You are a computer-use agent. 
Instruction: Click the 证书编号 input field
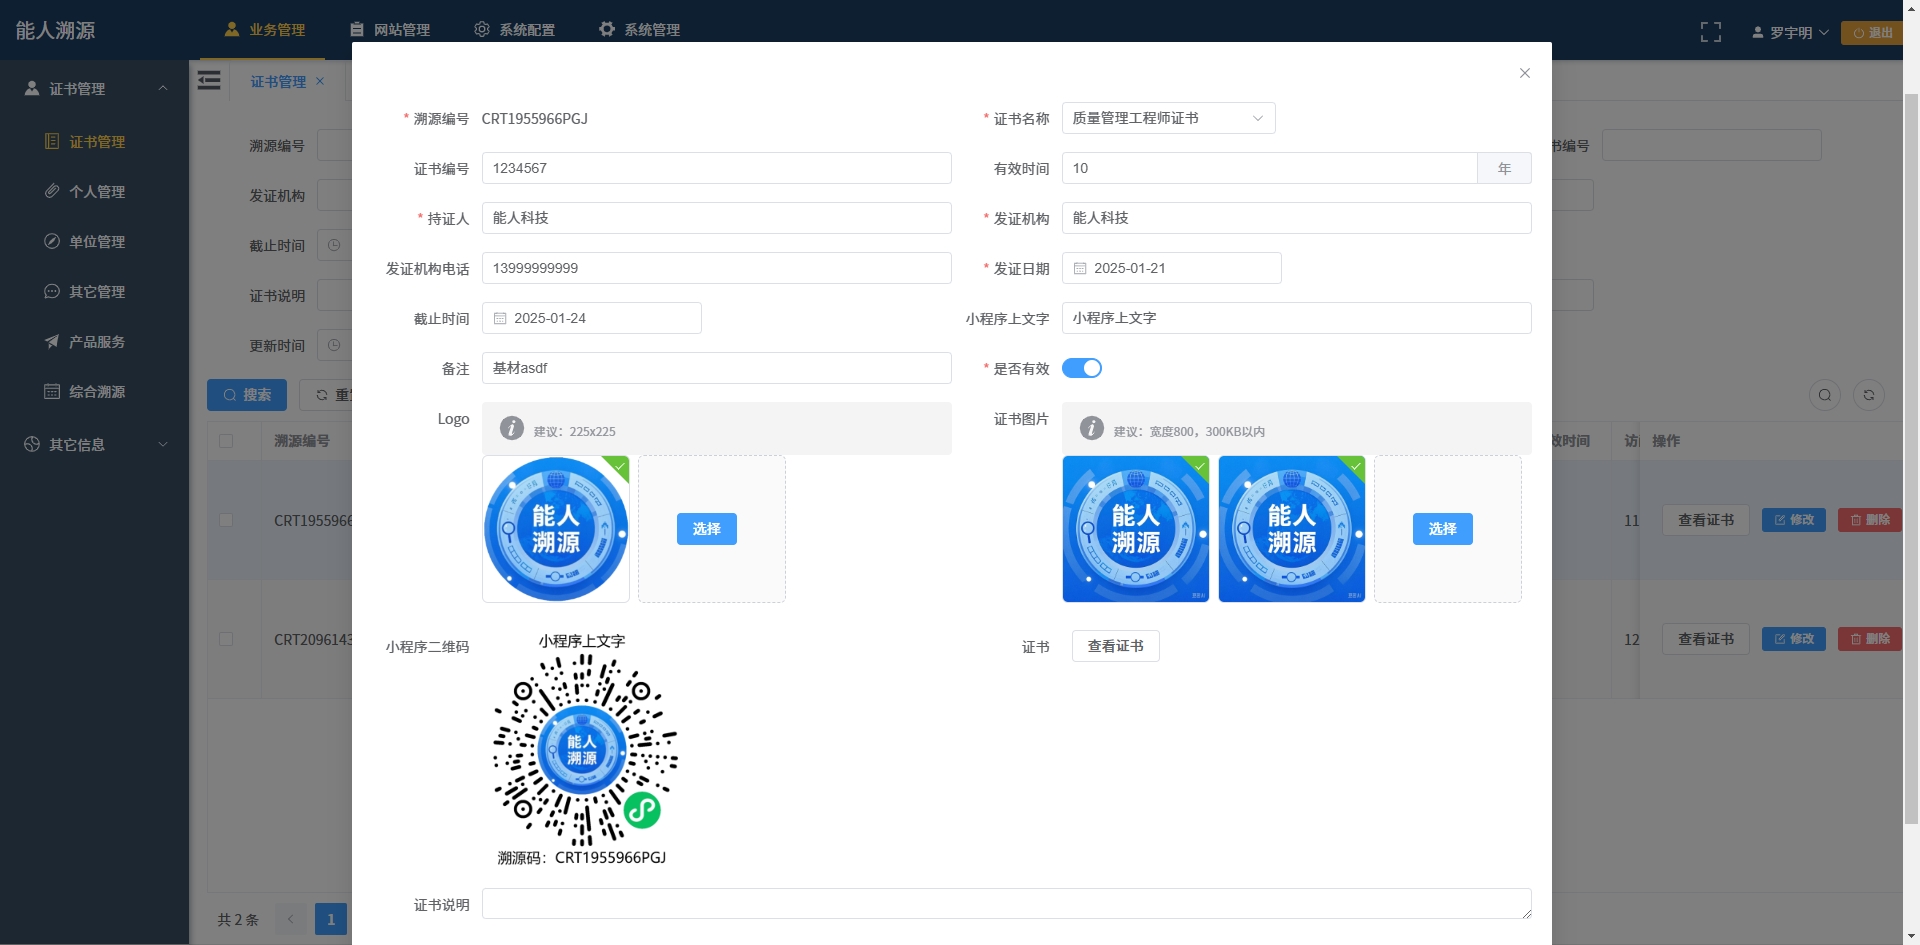pyautogui.click(x=716, y=168)
